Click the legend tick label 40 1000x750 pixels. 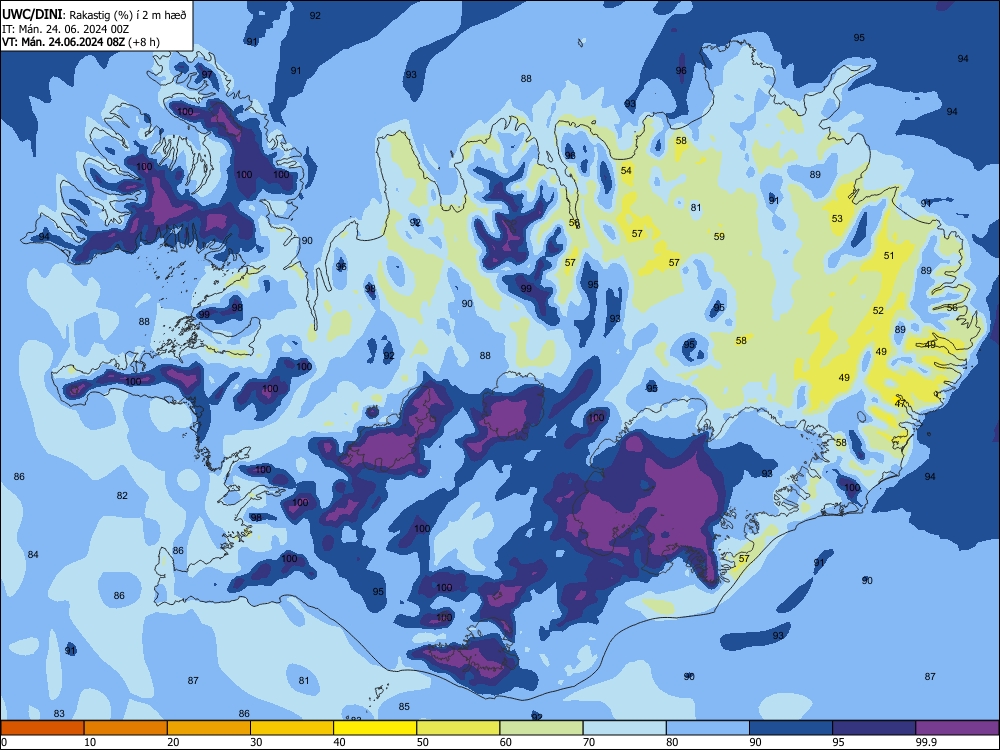pos(340,742)
